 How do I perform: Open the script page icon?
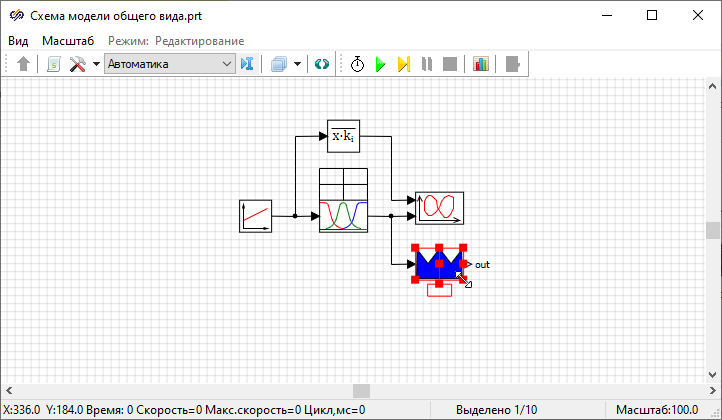[53, 64]
